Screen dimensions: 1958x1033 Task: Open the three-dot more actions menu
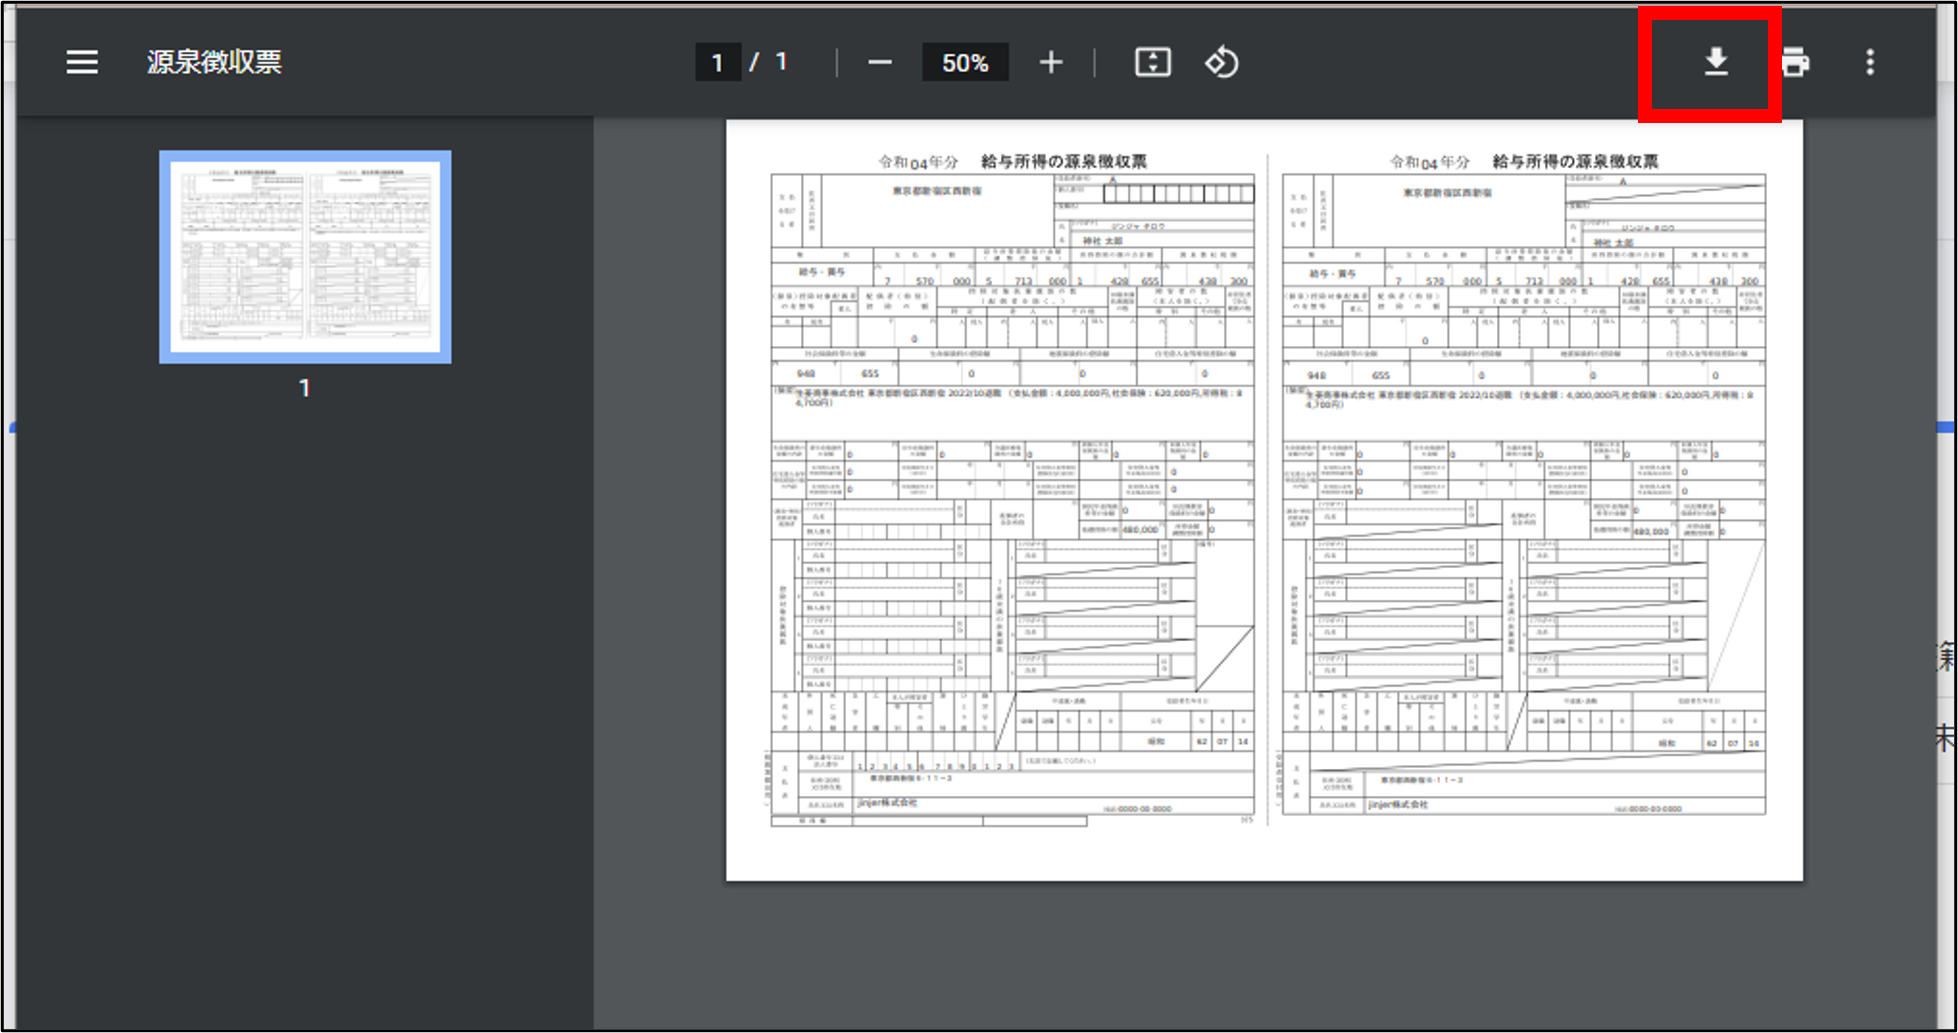pyautogui.click(x=1869, y=63)
